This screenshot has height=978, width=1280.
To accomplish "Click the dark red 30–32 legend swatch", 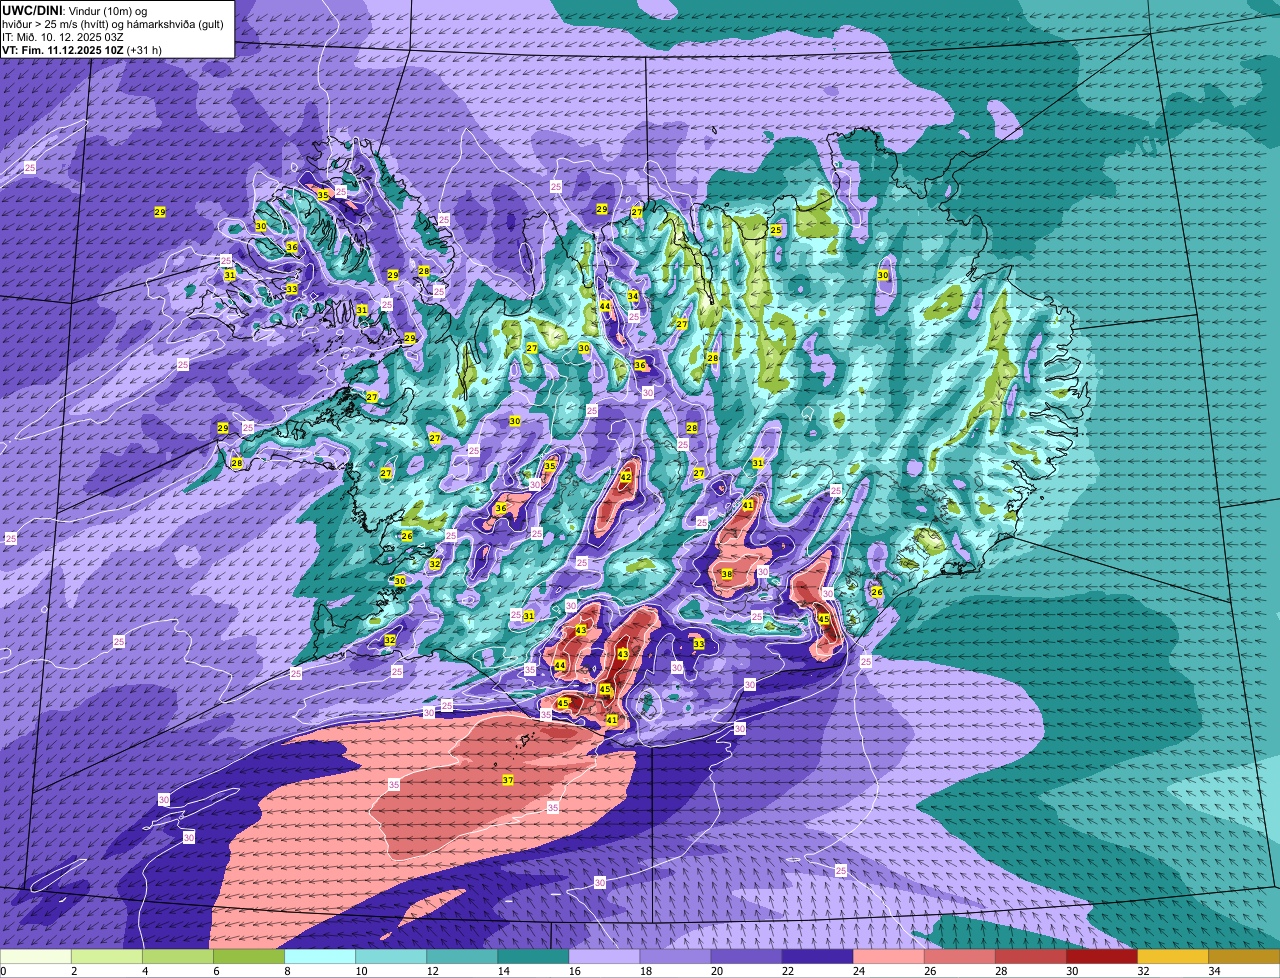I will pyautogui.click(x=1101, y=956).
